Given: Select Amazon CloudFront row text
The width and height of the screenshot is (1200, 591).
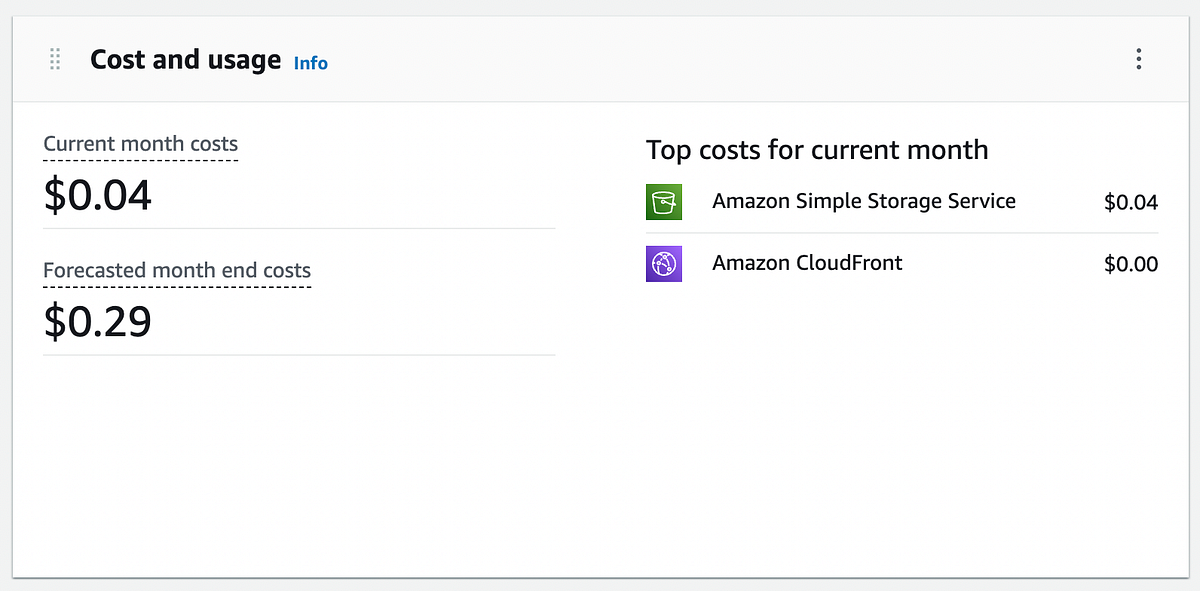Looking at the screenshot, I should pyautogui.click(x=807, y=263).
